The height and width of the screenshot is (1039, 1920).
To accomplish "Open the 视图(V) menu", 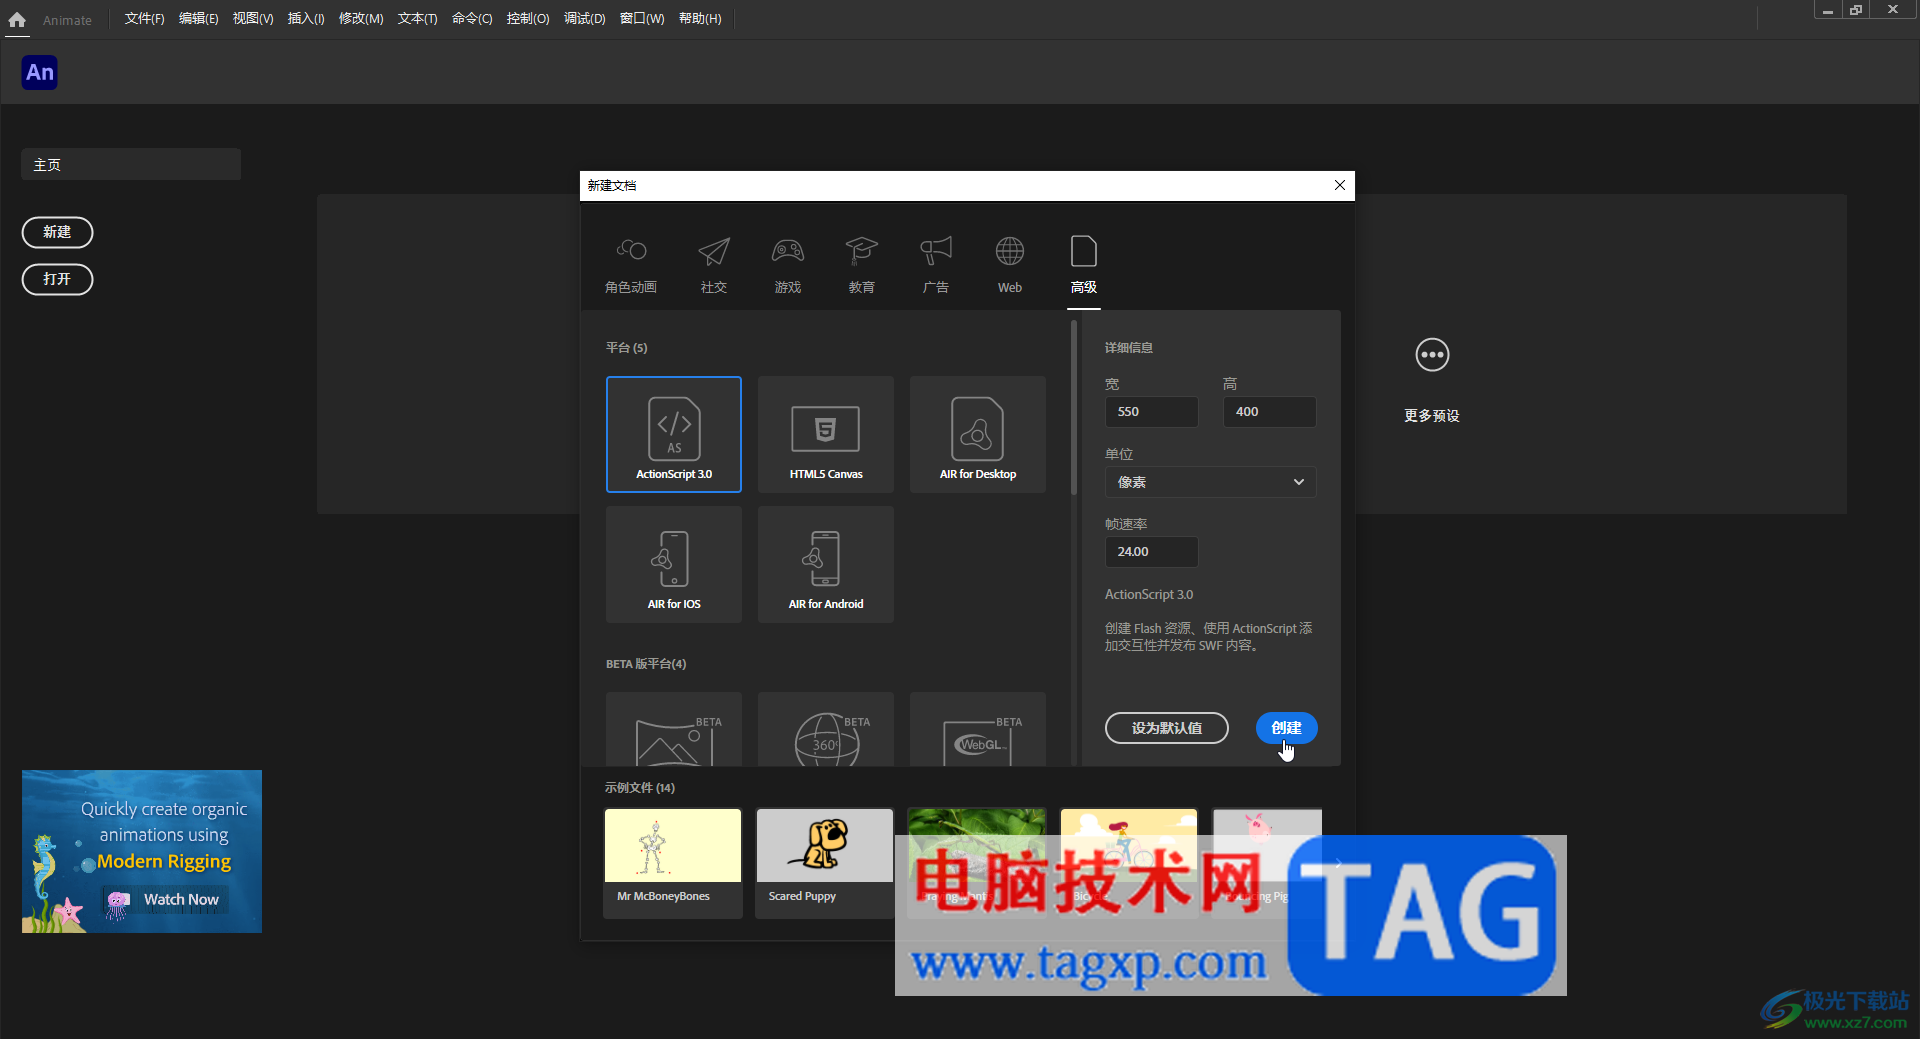I will tap(252, 19).
